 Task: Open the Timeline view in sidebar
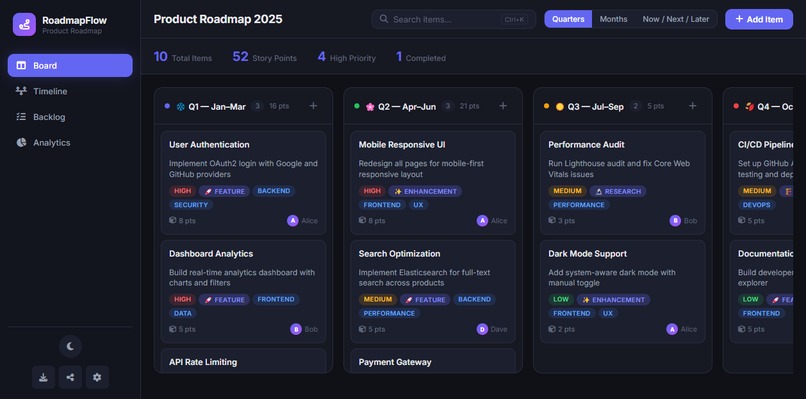pos(70,91)
